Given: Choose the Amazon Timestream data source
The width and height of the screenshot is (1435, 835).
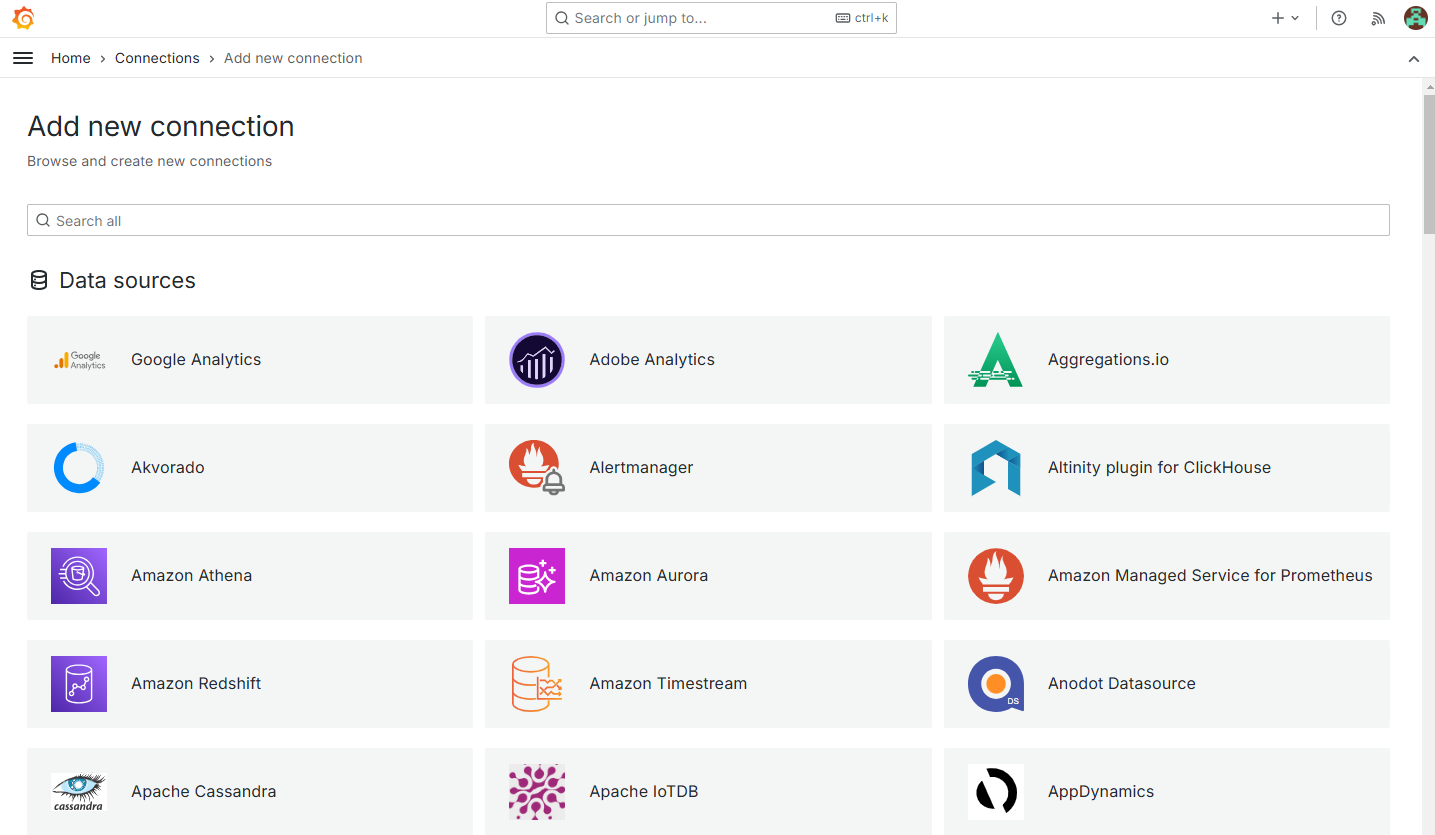Looking at the screenshot, I should 708,684.
